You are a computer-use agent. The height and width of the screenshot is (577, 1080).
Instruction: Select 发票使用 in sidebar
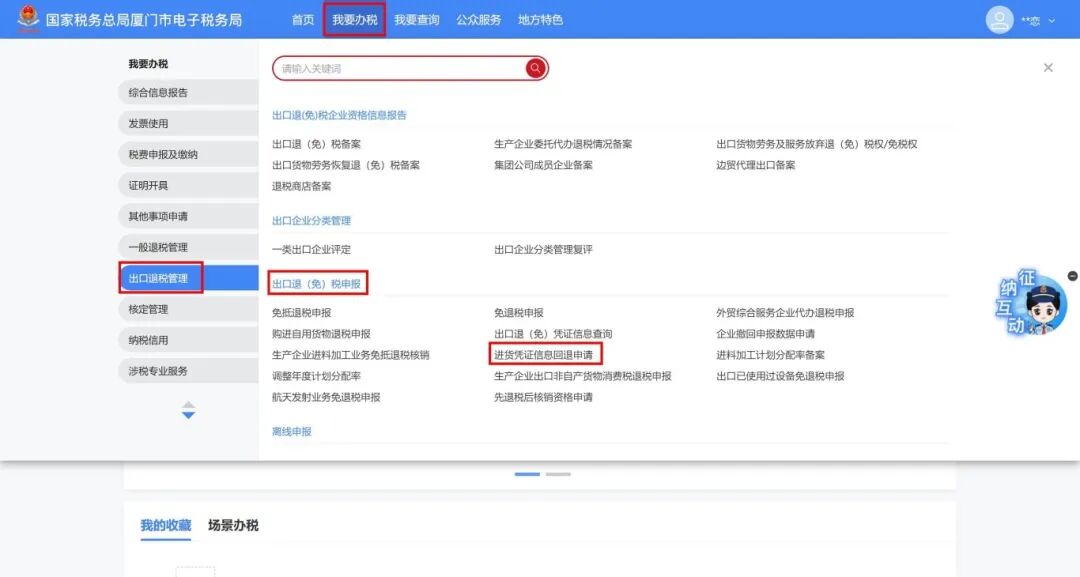coord(188,123)
